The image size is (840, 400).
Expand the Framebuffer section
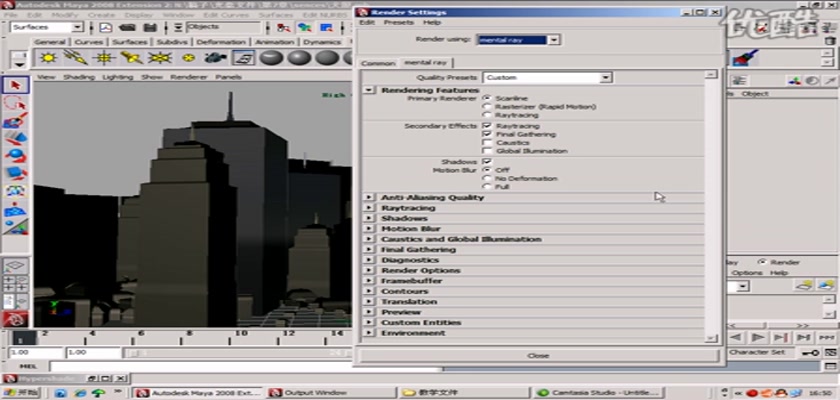(x=369, y=281)
